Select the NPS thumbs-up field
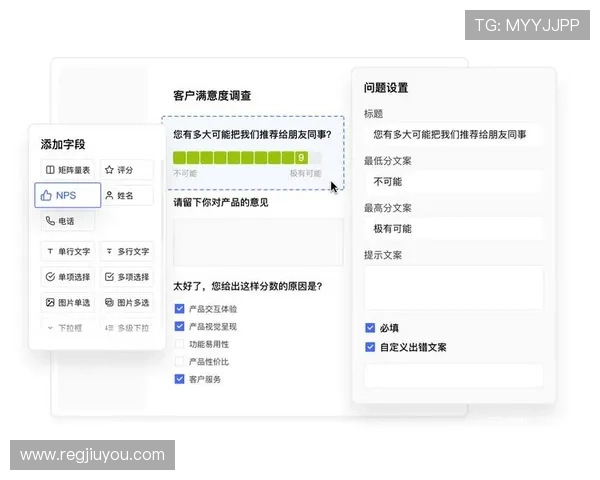The image size is (600, 480). [x=68, y=195]
